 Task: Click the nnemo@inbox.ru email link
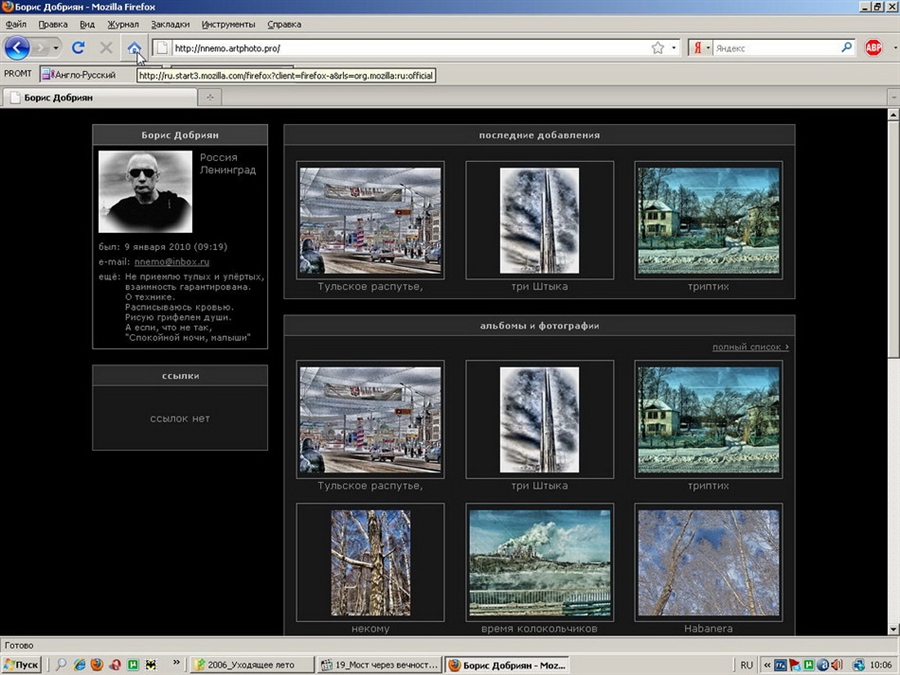click(171, 261)
